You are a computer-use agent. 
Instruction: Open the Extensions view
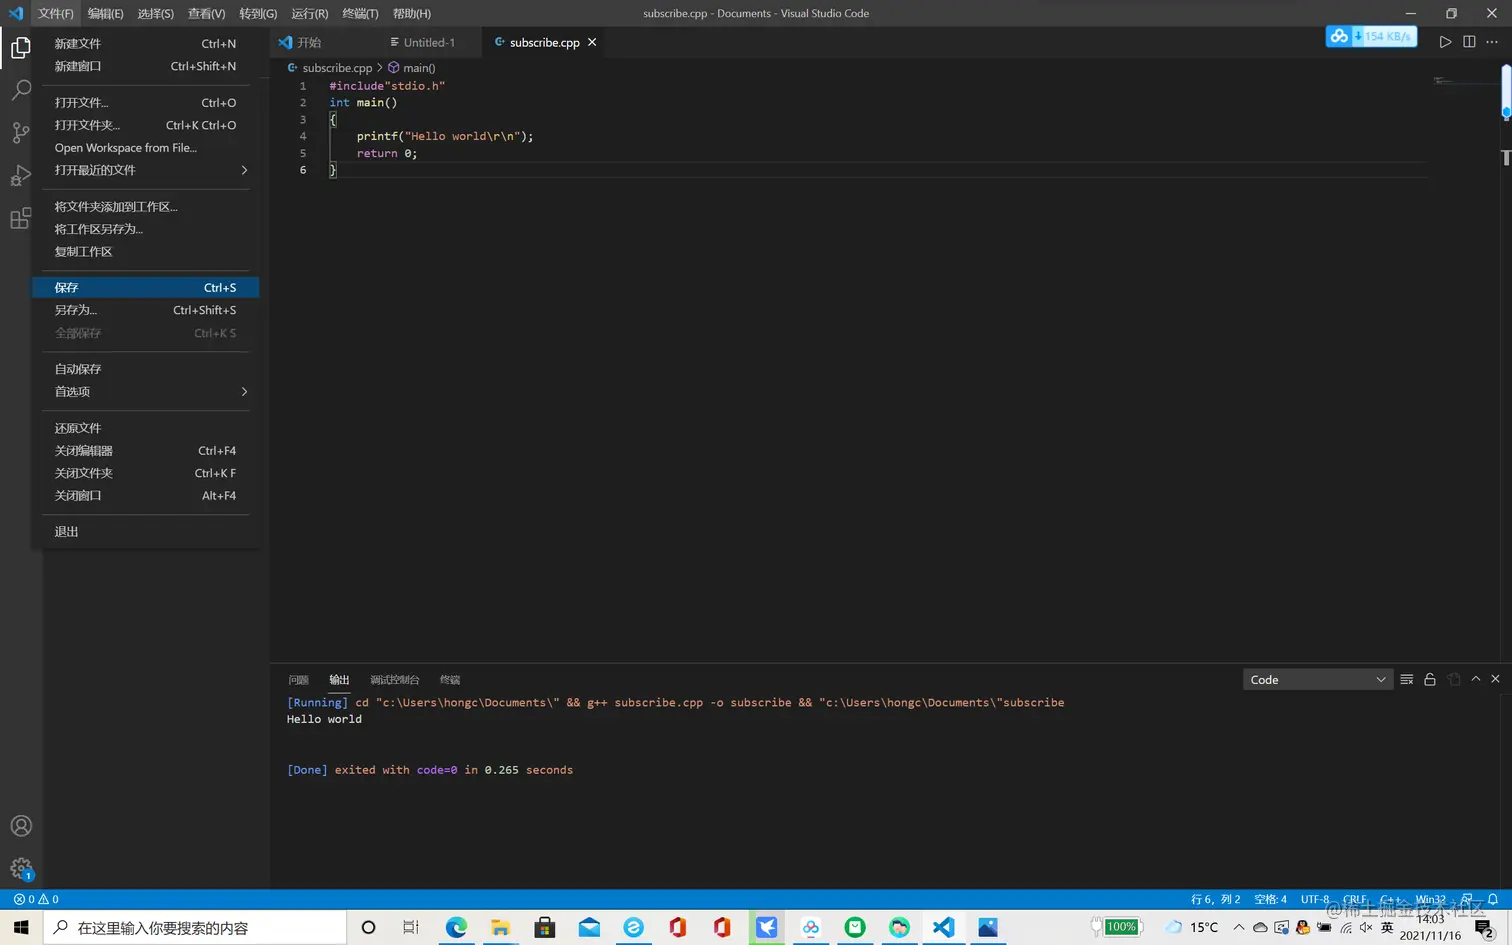coord(20,219)
